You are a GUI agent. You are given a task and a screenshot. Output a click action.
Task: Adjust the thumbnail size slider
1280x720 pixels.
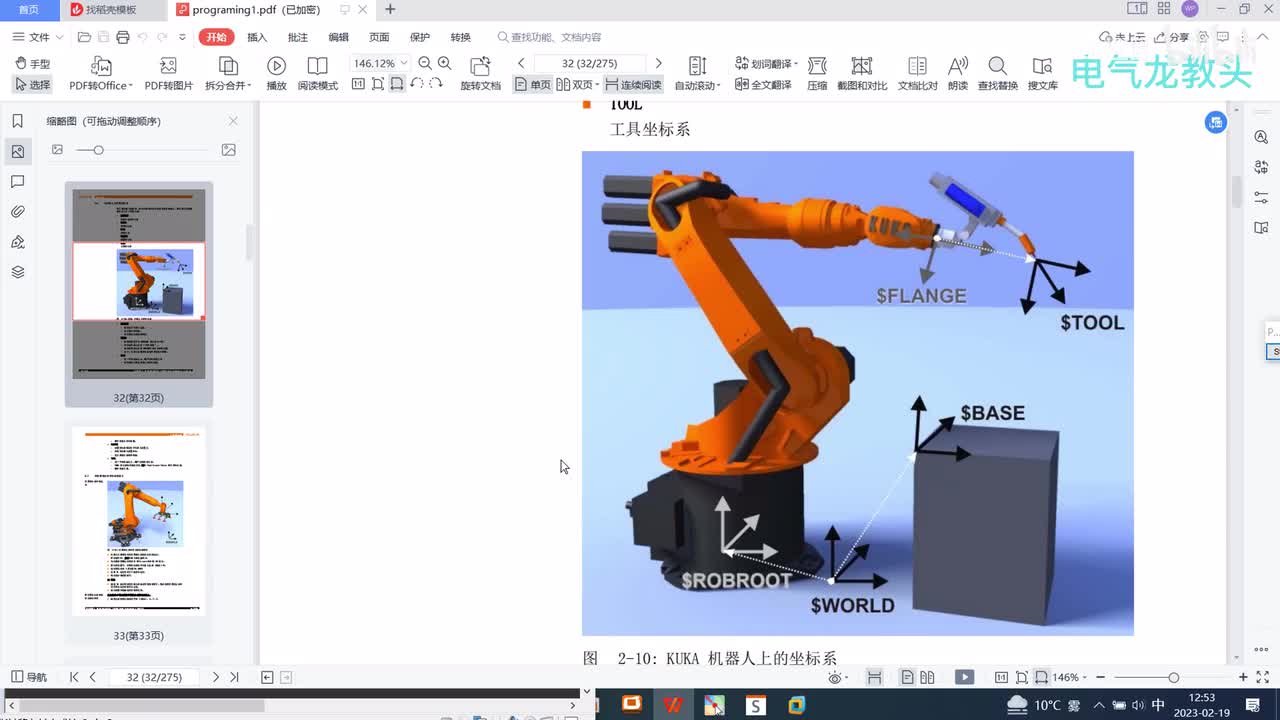[98, 150]
